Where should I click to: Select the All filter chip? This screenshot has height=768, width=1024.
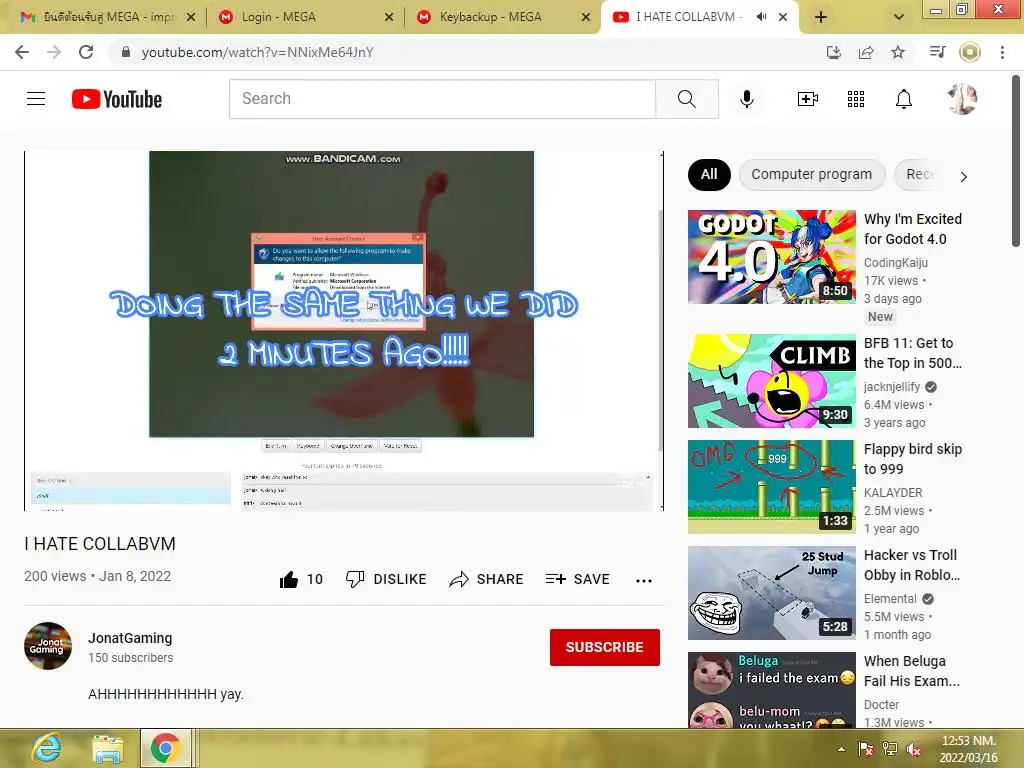click(x=709, y=174)
